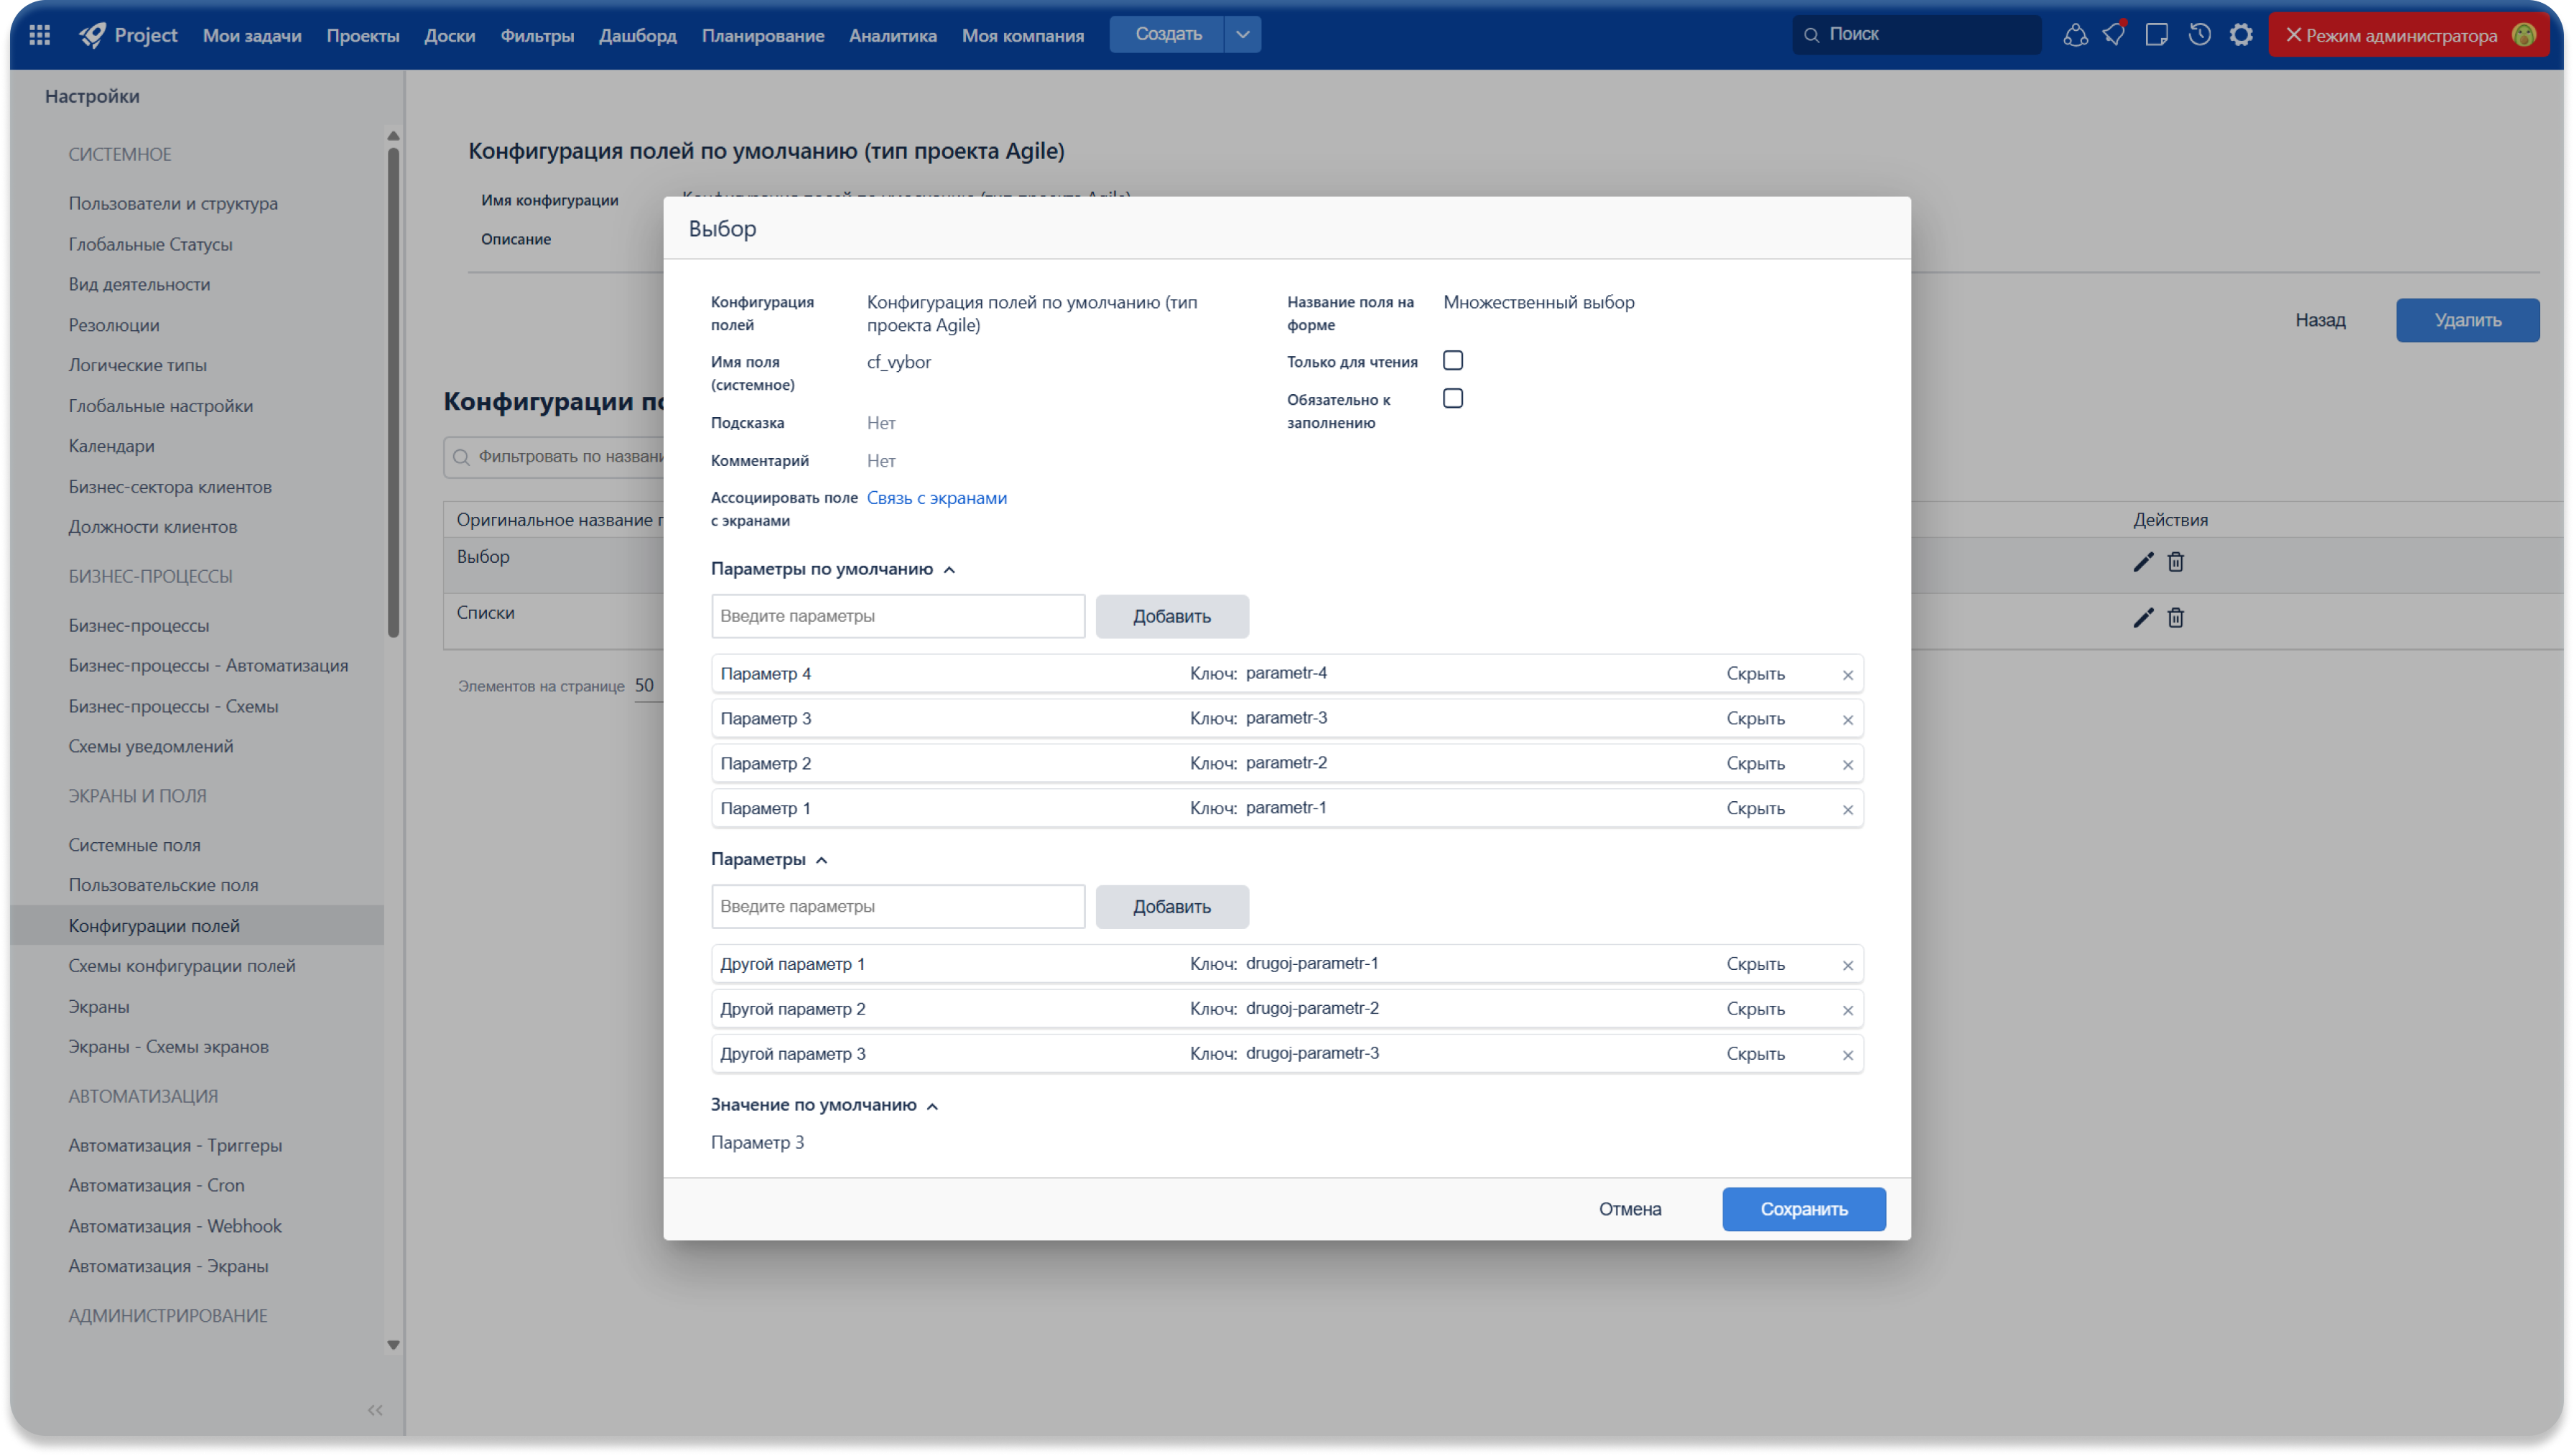Check Обязательно к заполнению checkbox

[x=1453, y=398]
